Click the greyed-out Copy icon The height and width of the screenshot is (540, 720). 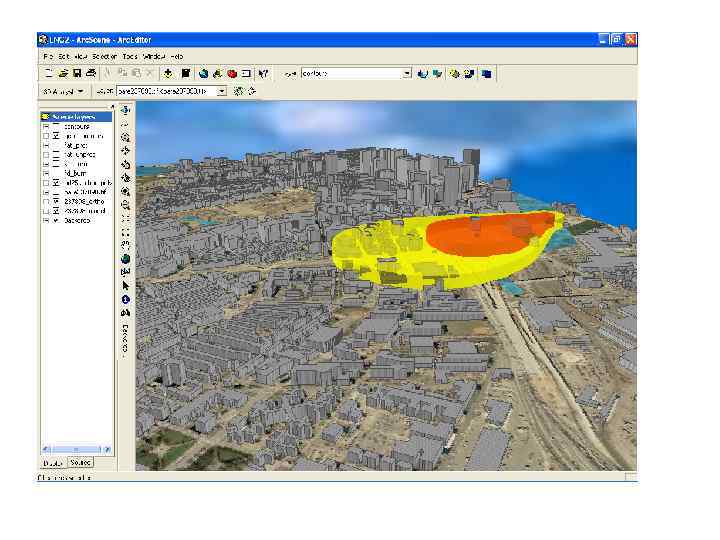[123, 73]
